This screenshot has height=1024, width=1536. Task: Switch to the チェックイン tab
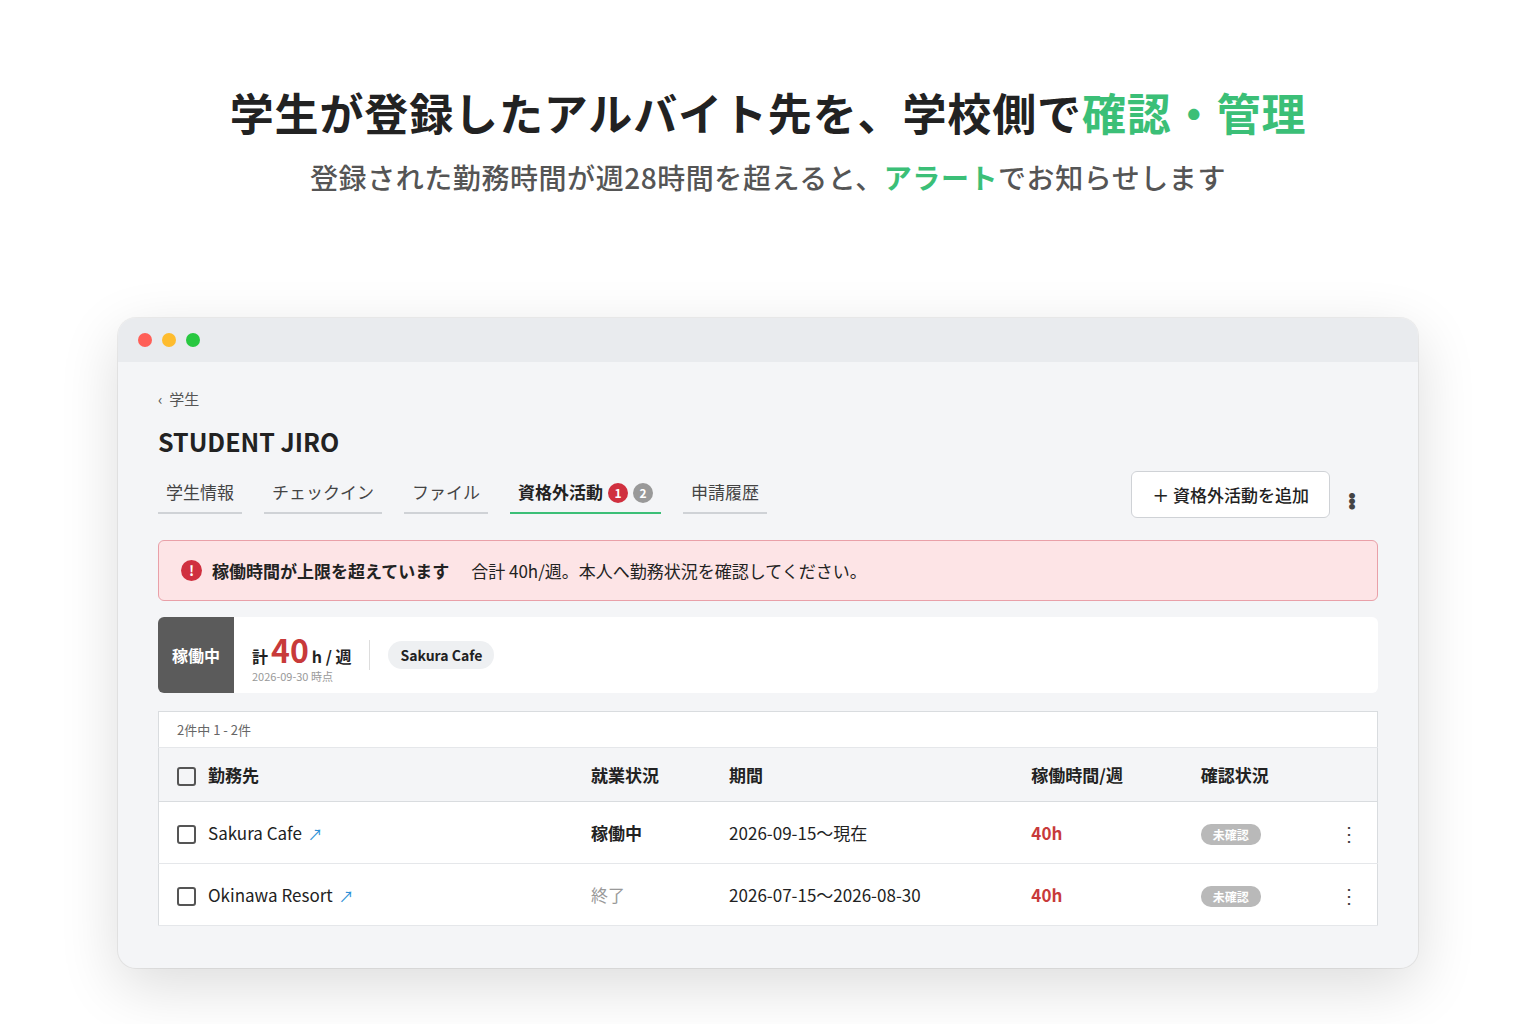point(323,493)
